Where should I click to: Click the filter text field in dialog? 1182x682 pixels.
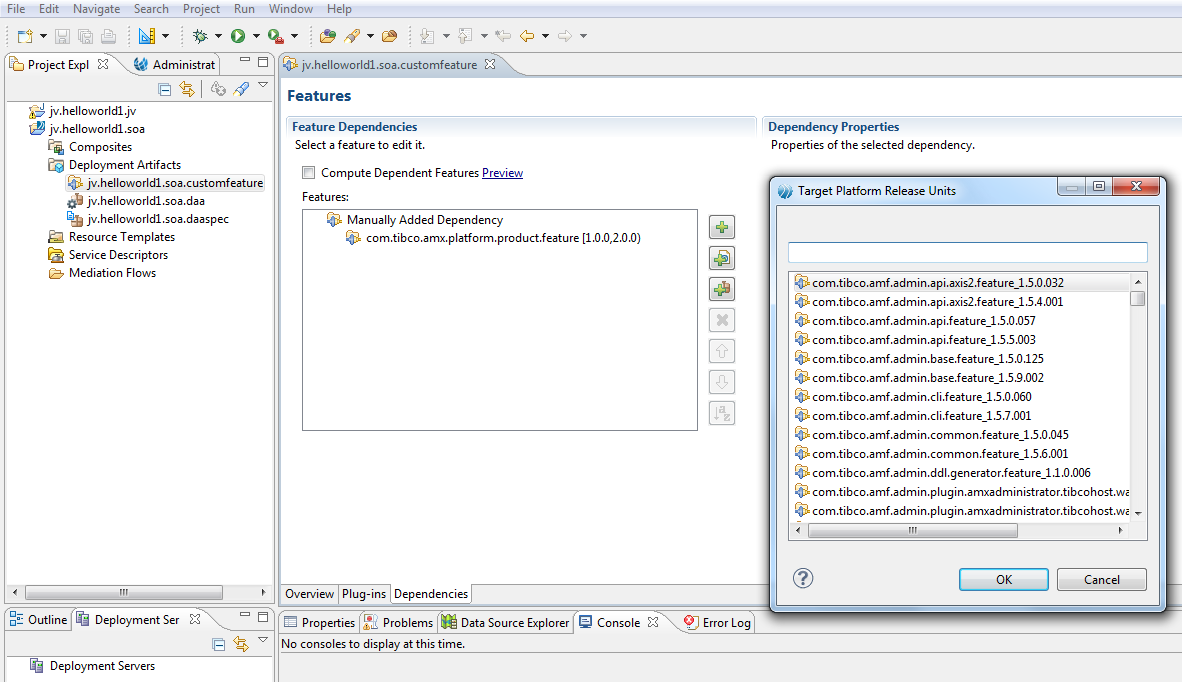point(967,252)
